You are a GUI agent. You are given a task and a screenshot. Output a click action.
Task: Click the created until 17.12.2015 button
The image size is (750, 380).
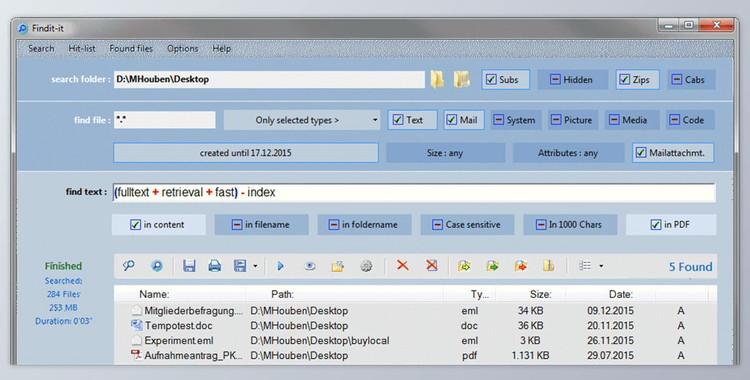click(x=246, y=153)
